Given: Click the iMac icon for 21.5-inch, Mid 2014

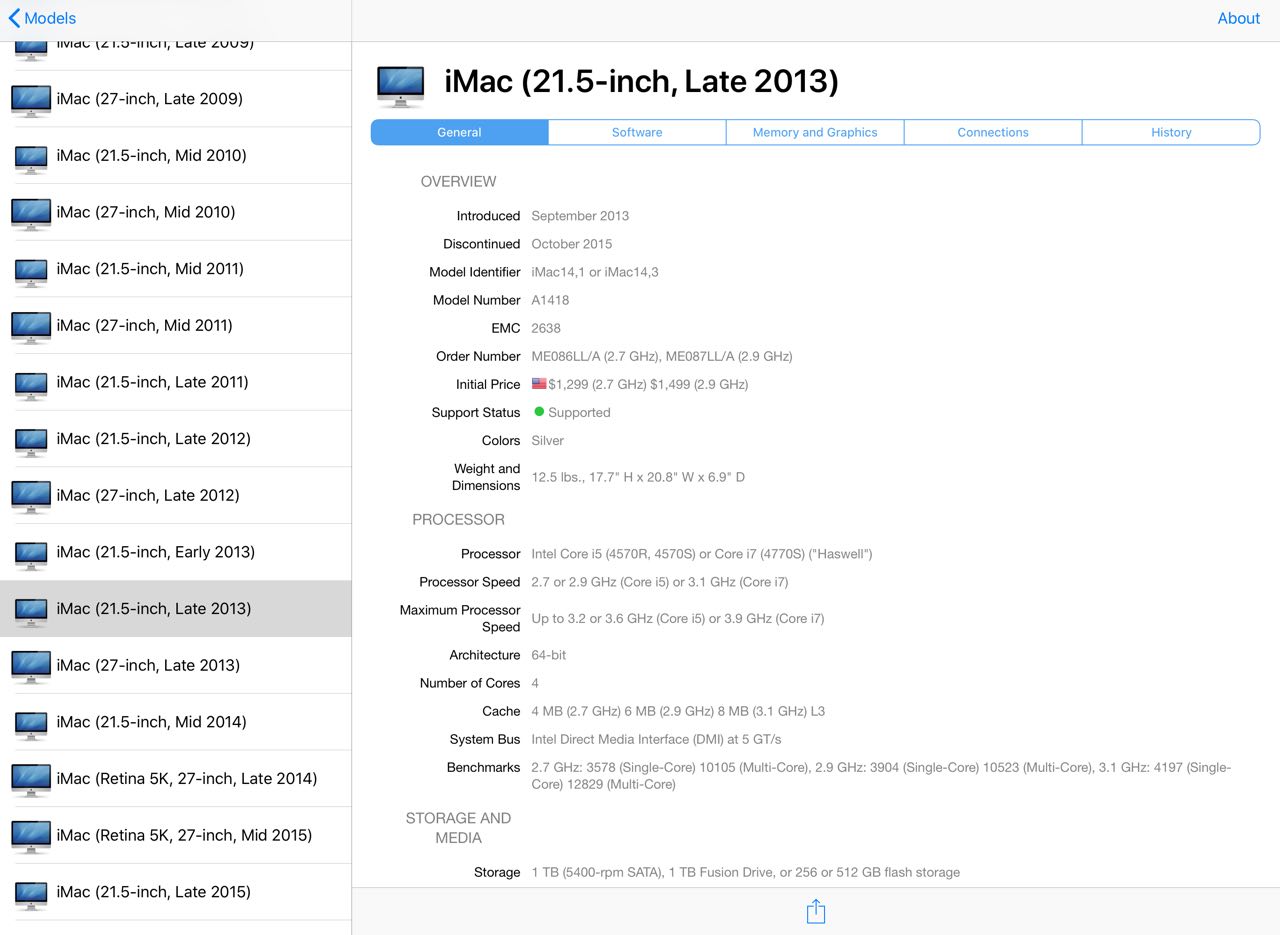Looking at the screenshot, I should [x=31, y=725].
